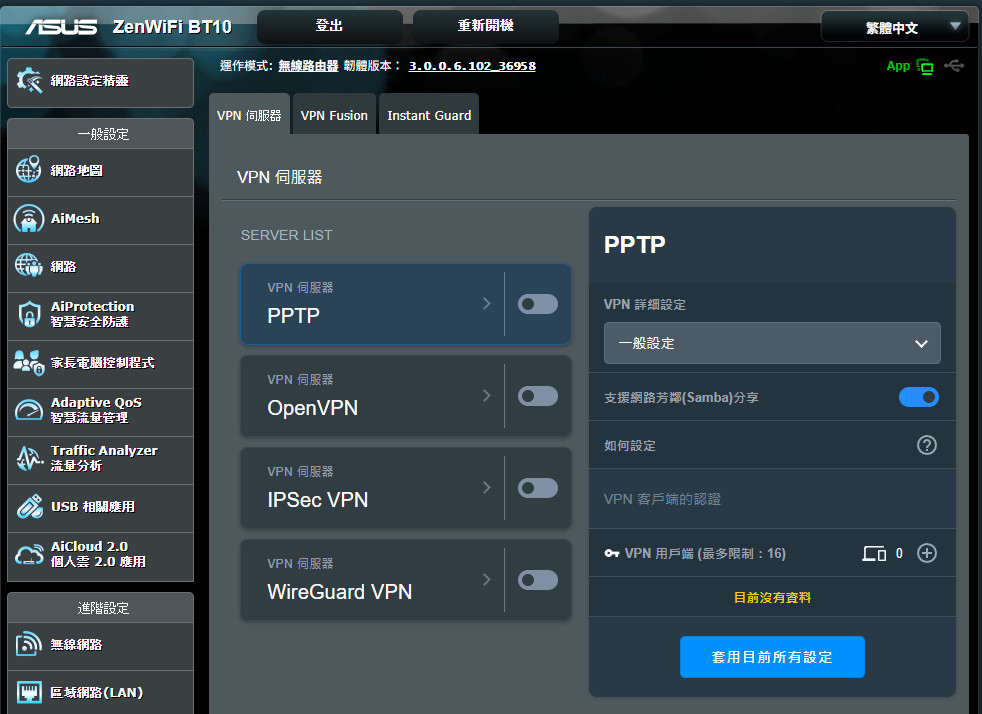The height and width of the screenshot is (714, 982).
Task: Click the help question mark beside 如何設定
Action: point(927,445)
